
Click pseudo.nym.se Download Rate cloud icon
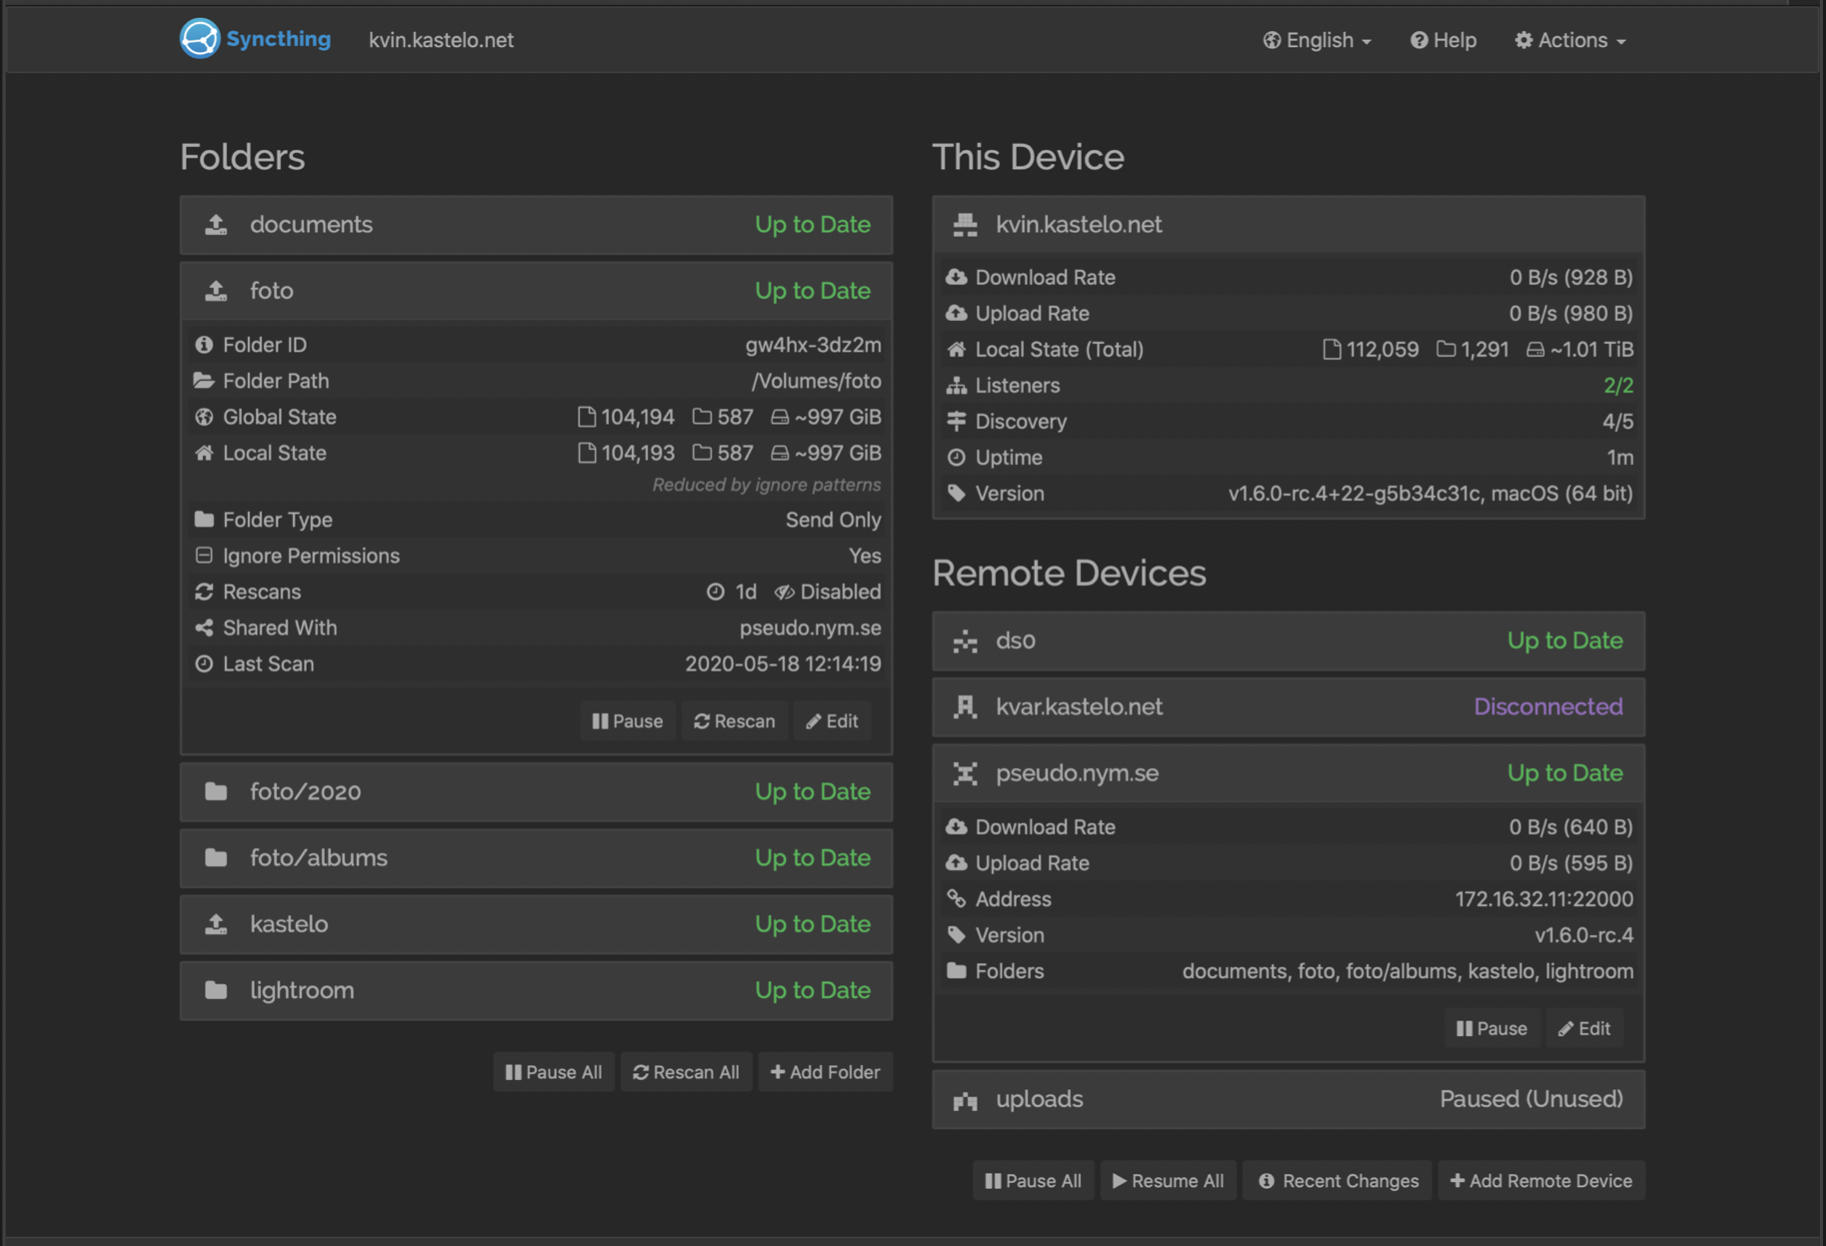click(x=957, y=826)
